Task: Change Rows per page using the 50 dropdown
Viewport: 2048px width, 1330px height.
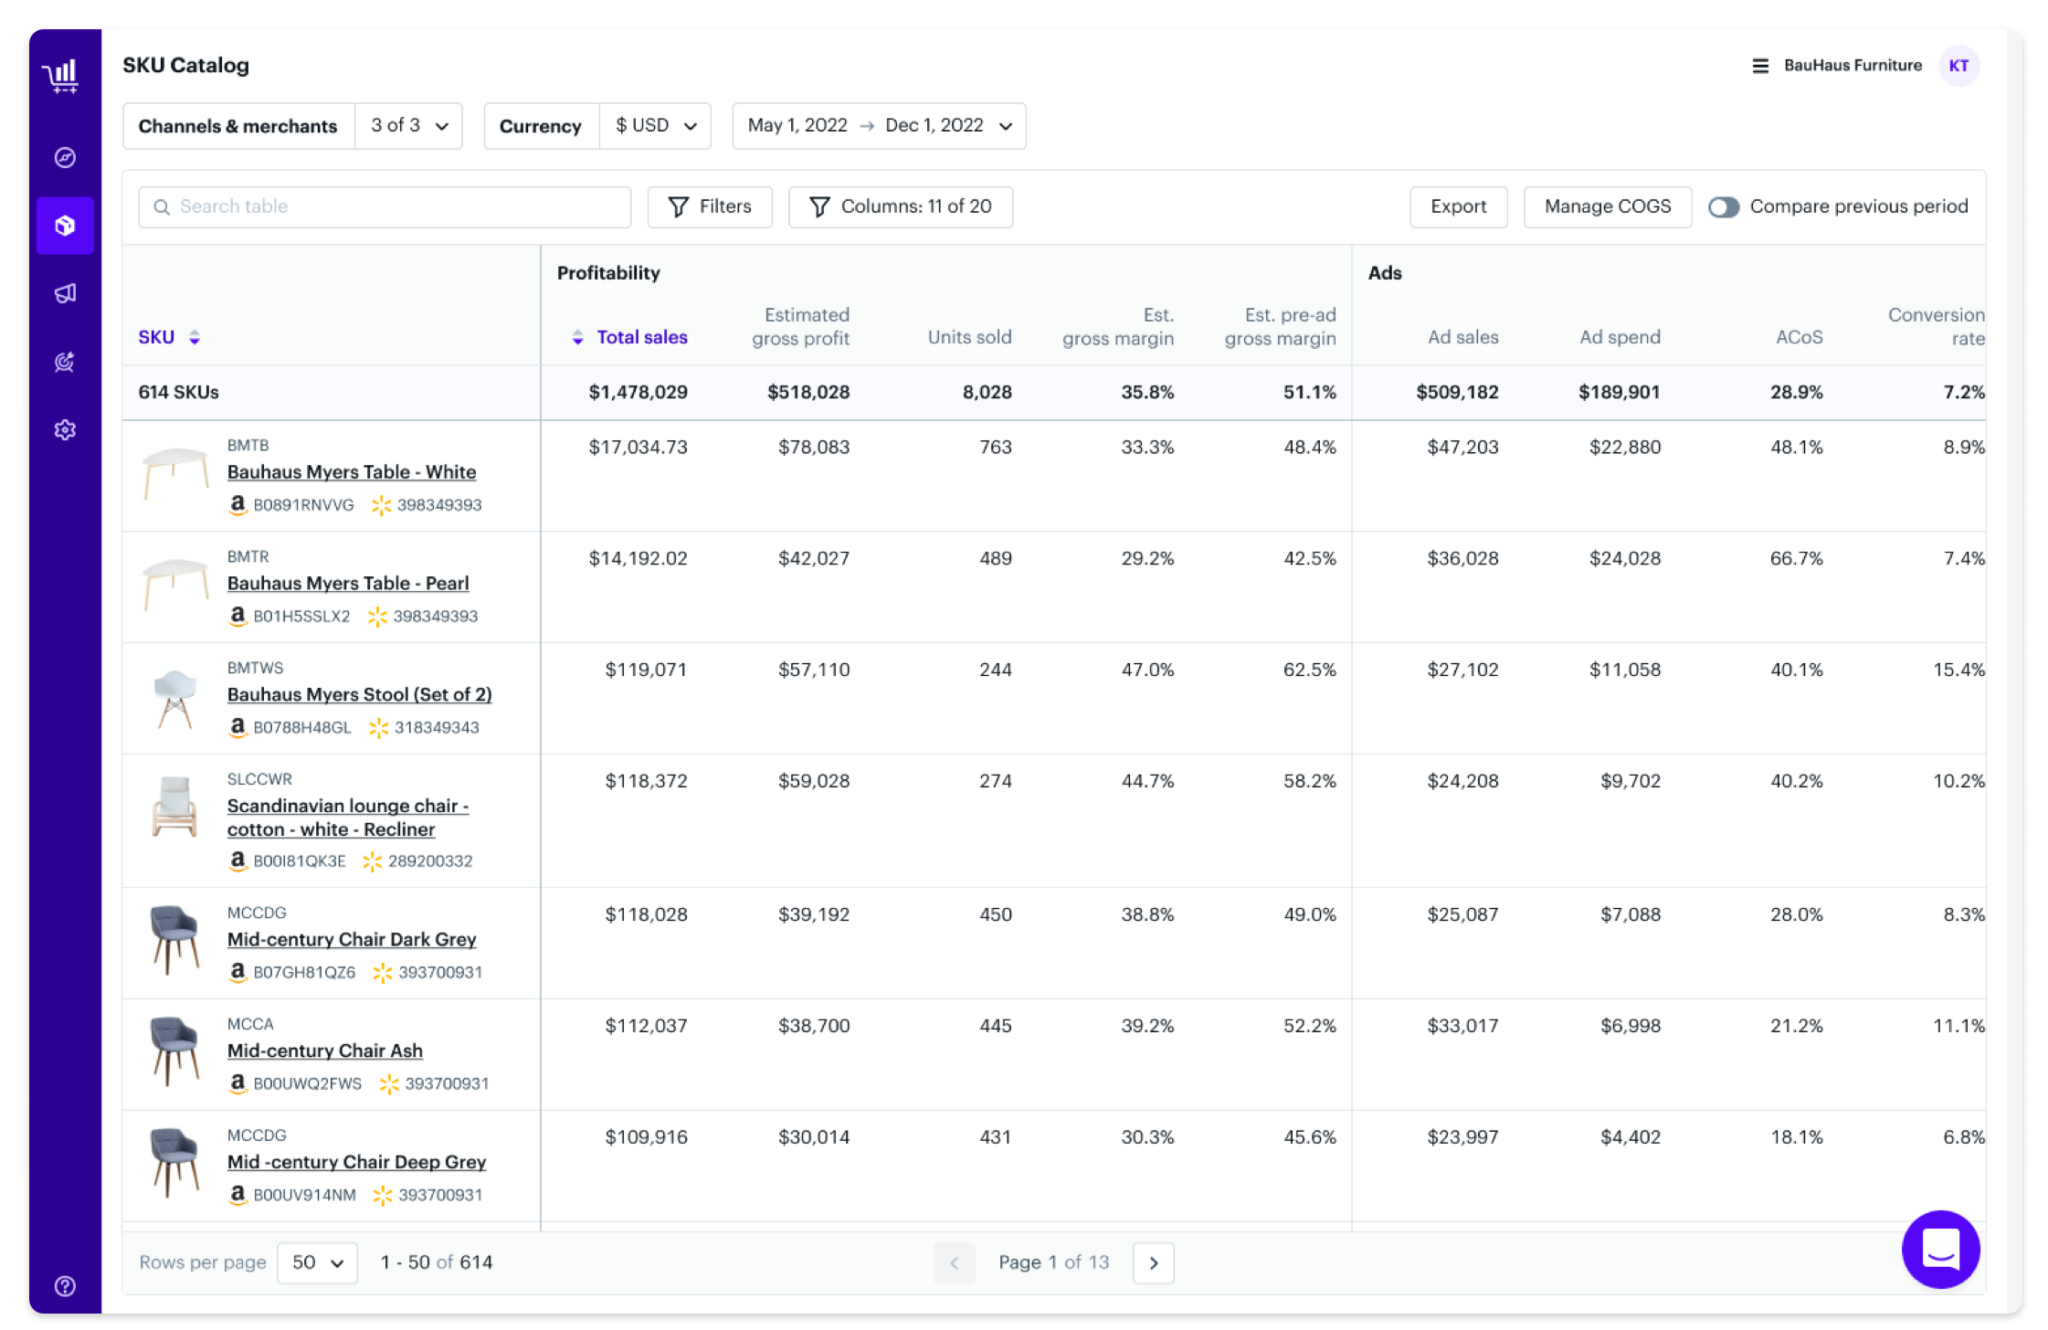Action: click(x=316, y=1262)
